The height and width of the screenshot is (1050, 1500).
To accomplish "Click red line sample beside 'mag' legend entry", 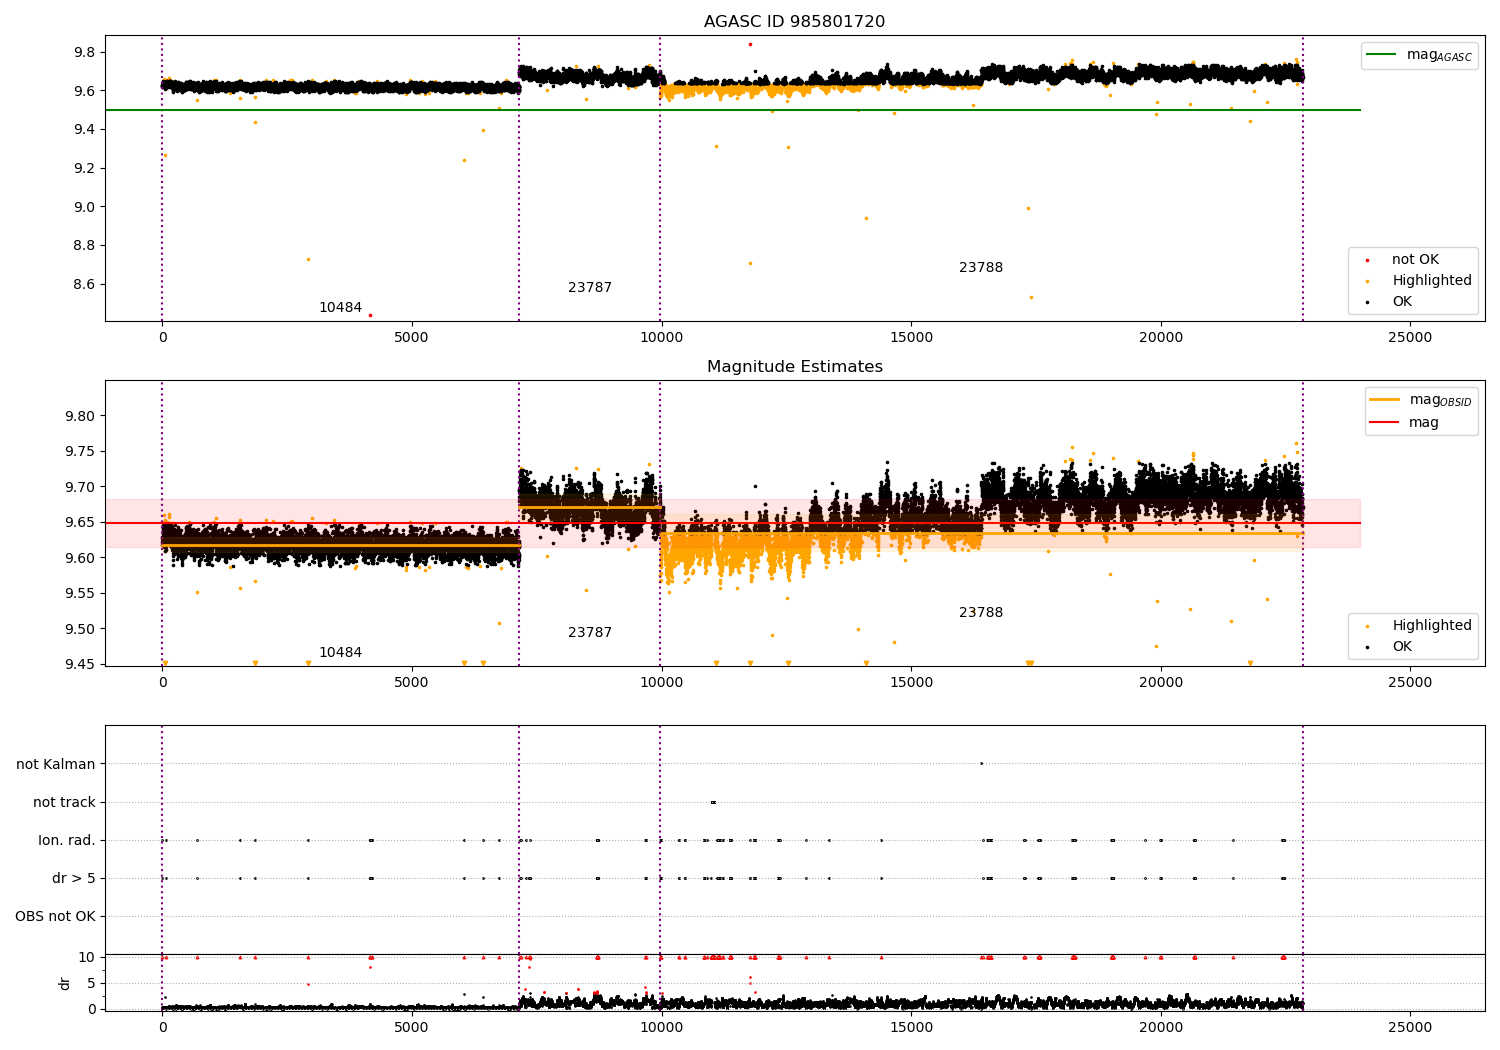I will tap(1385, 423).
